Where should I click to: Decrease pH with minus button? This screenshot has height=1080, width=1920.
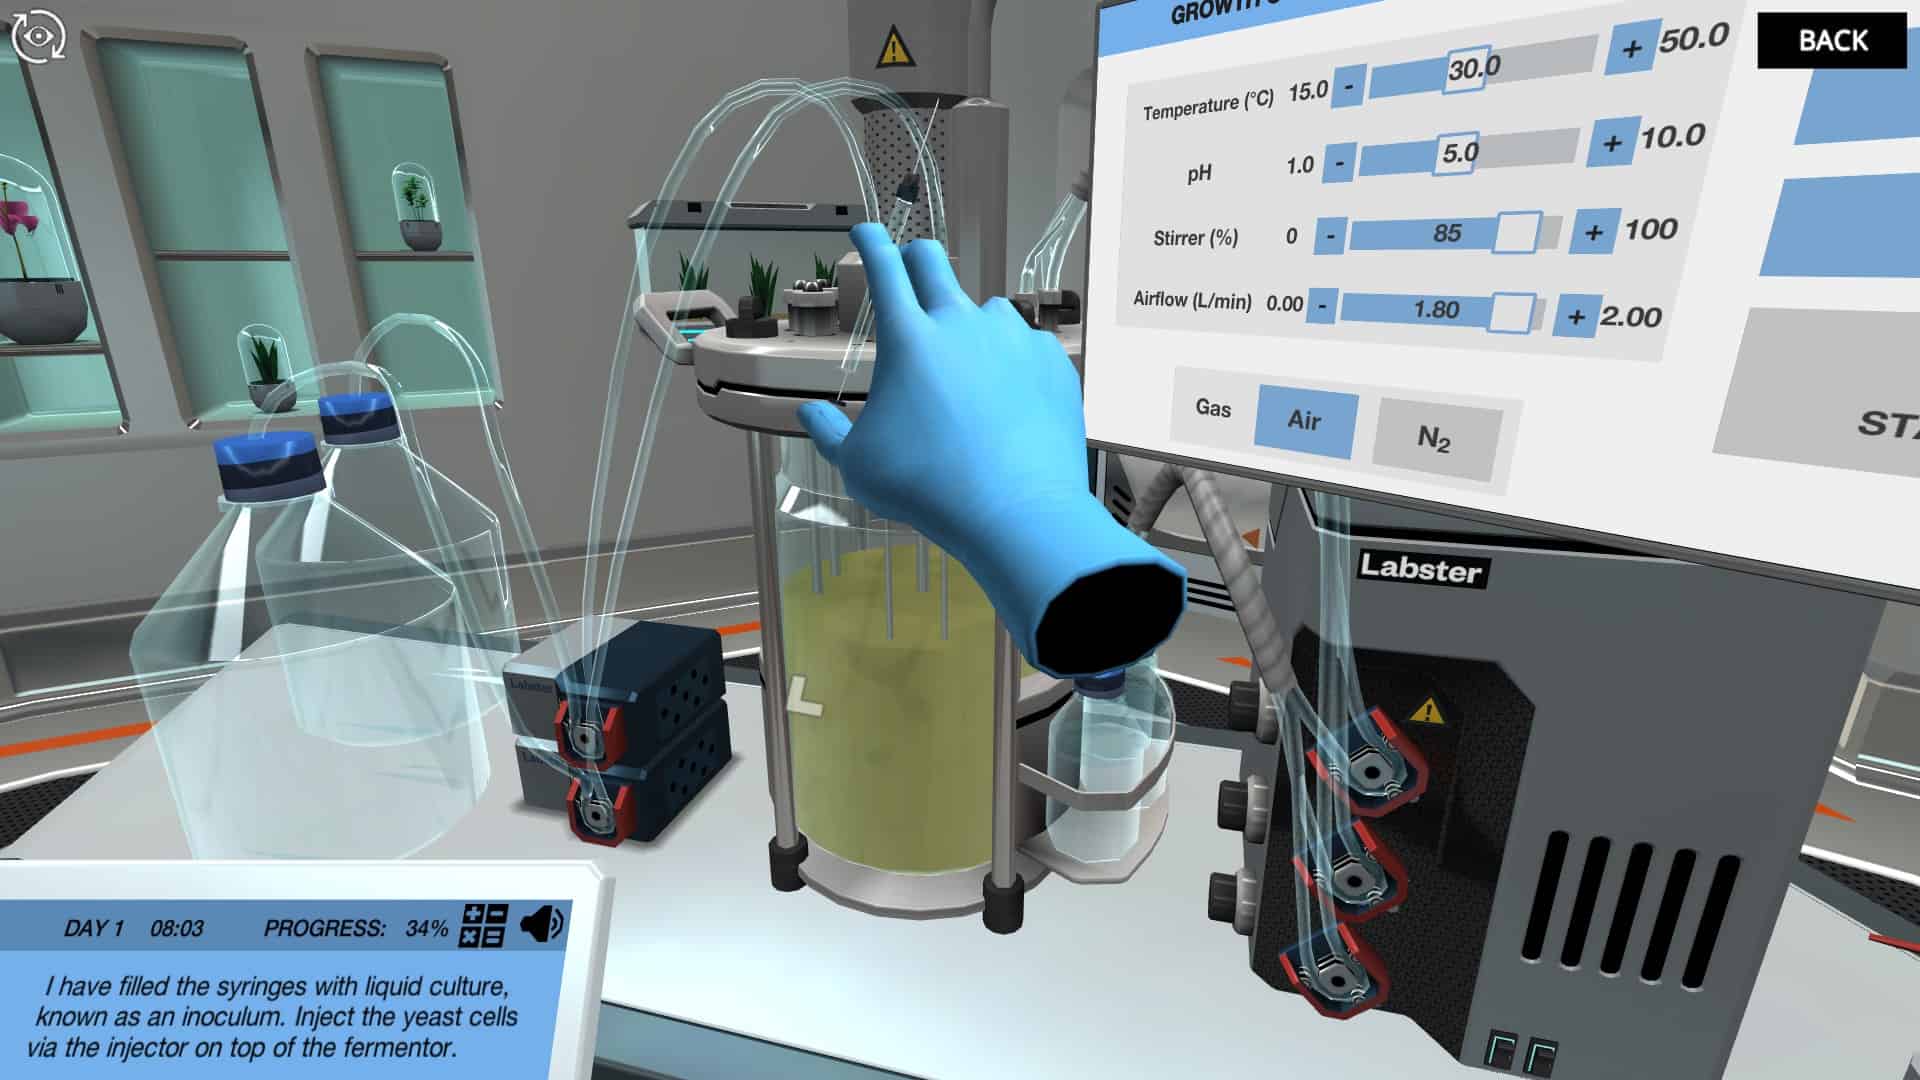tap(1339, 161)
